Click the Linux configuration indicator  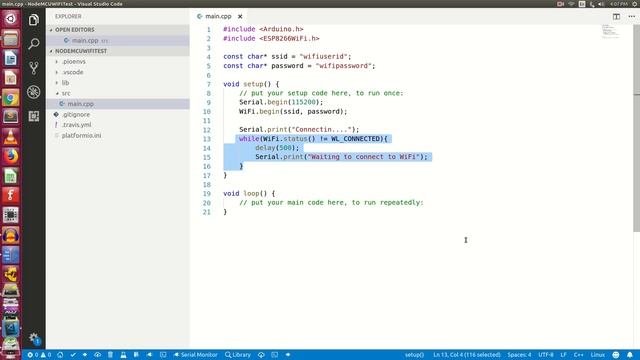click(598, 355)
